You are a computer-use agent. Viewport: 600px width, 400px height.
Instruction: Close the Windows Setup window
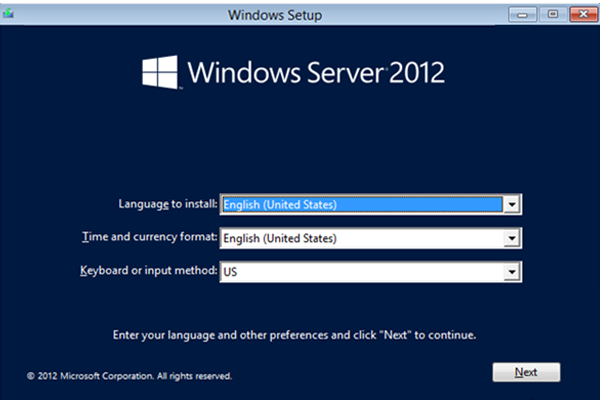click(583, 15)
